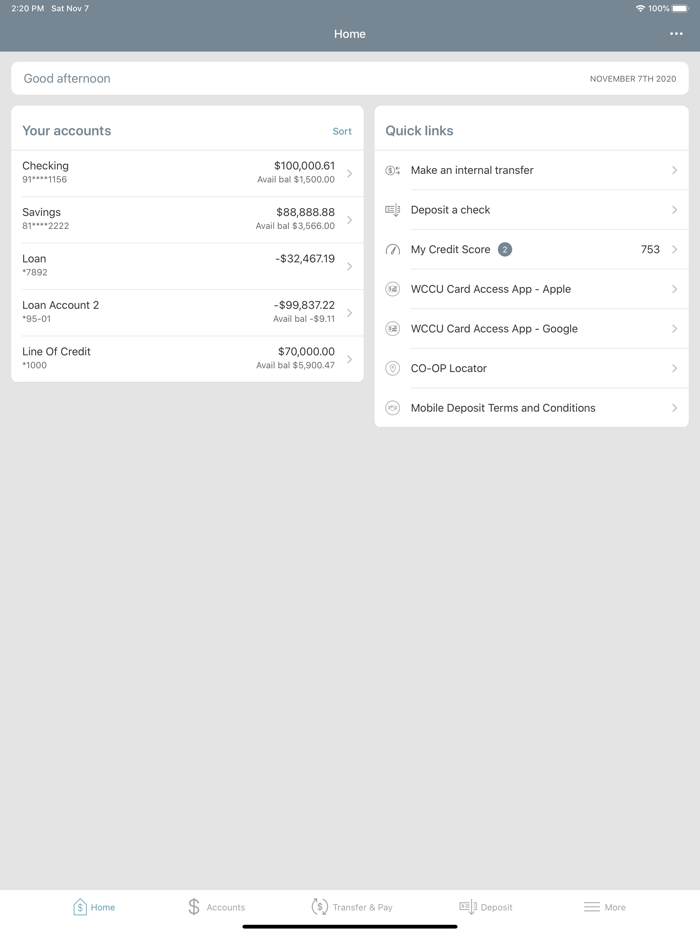Open Line Of Credit details chevron
The image size is (700, 934).
pos(349,359)
